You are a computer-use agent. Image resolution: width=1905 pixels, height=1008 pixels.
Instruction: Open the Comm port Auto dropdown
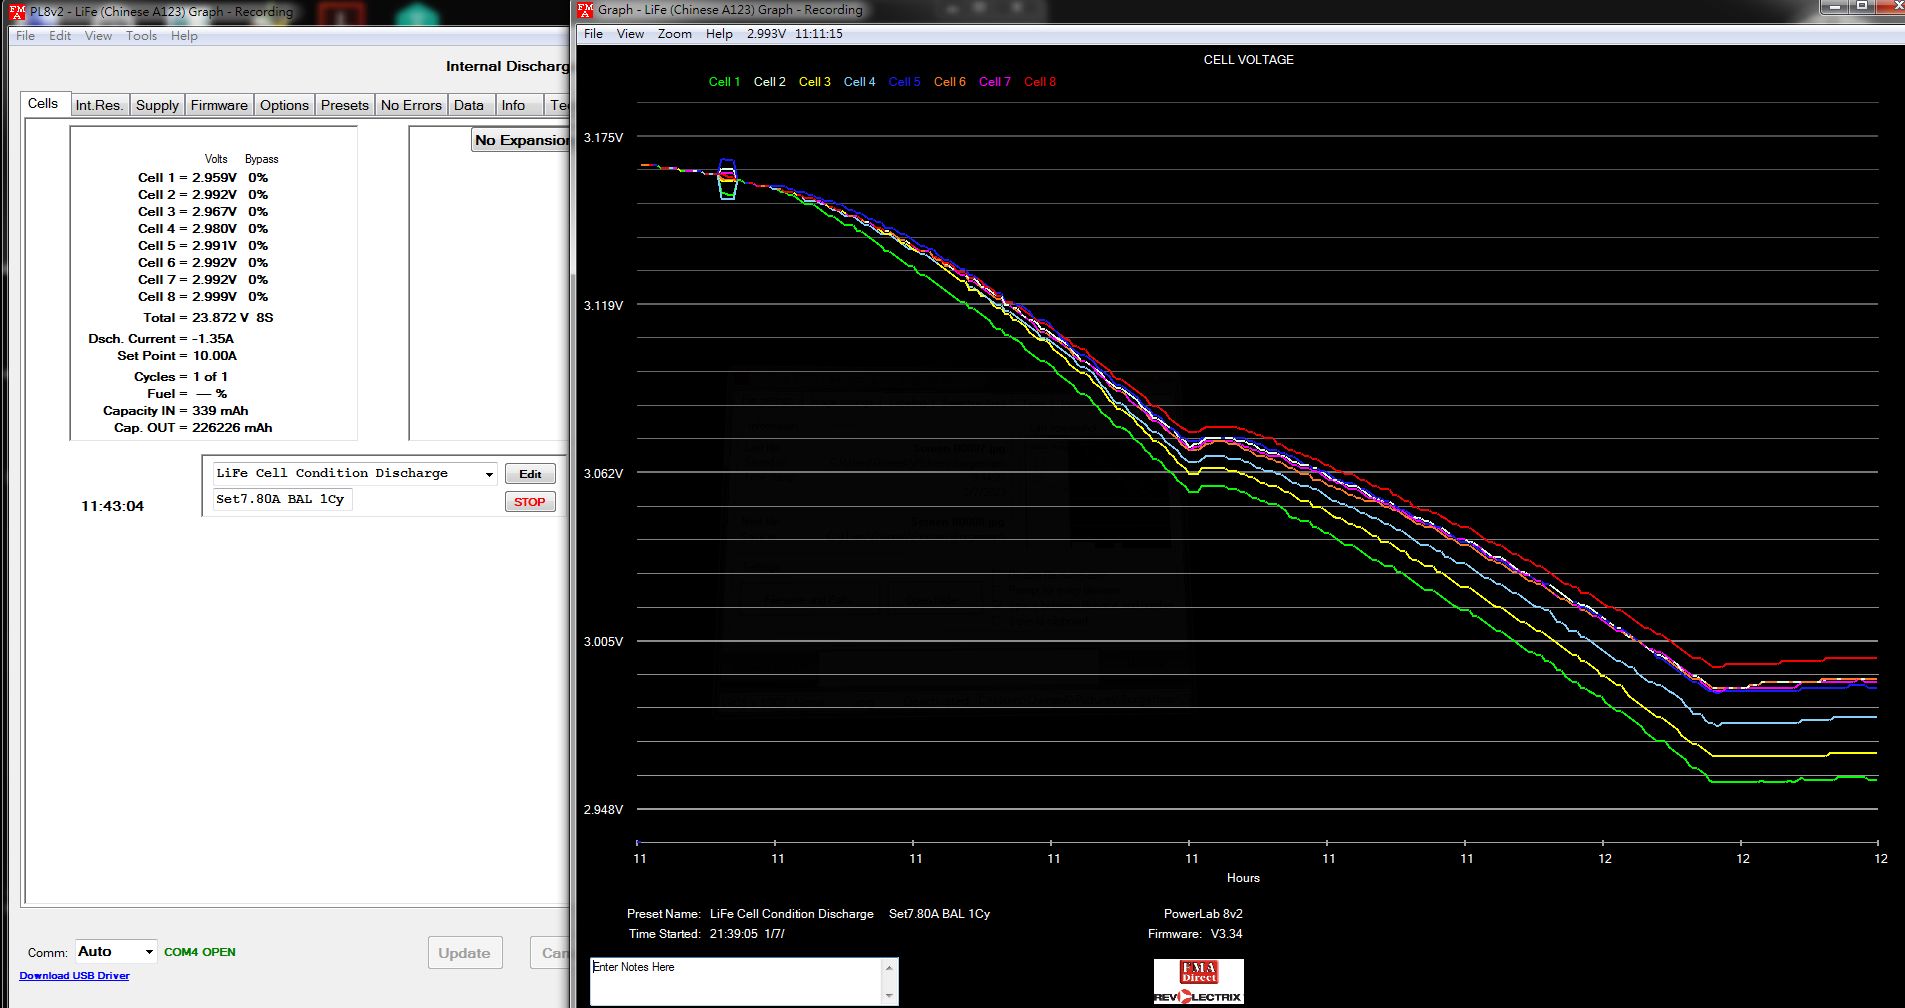149,952
